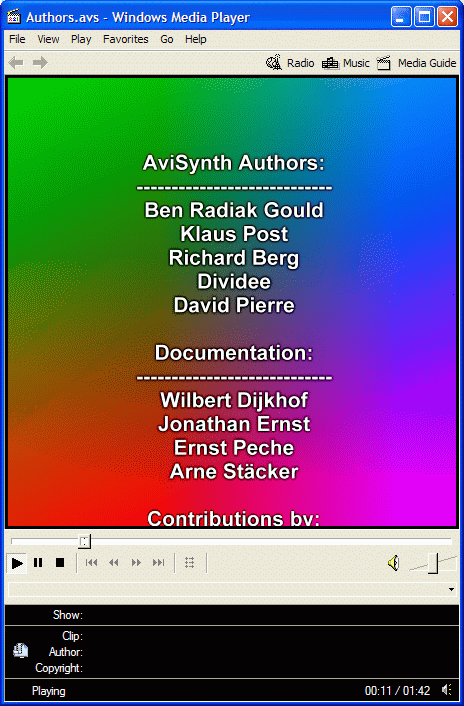
Task: Fast forward the clip
Action: tap(136, 562)
